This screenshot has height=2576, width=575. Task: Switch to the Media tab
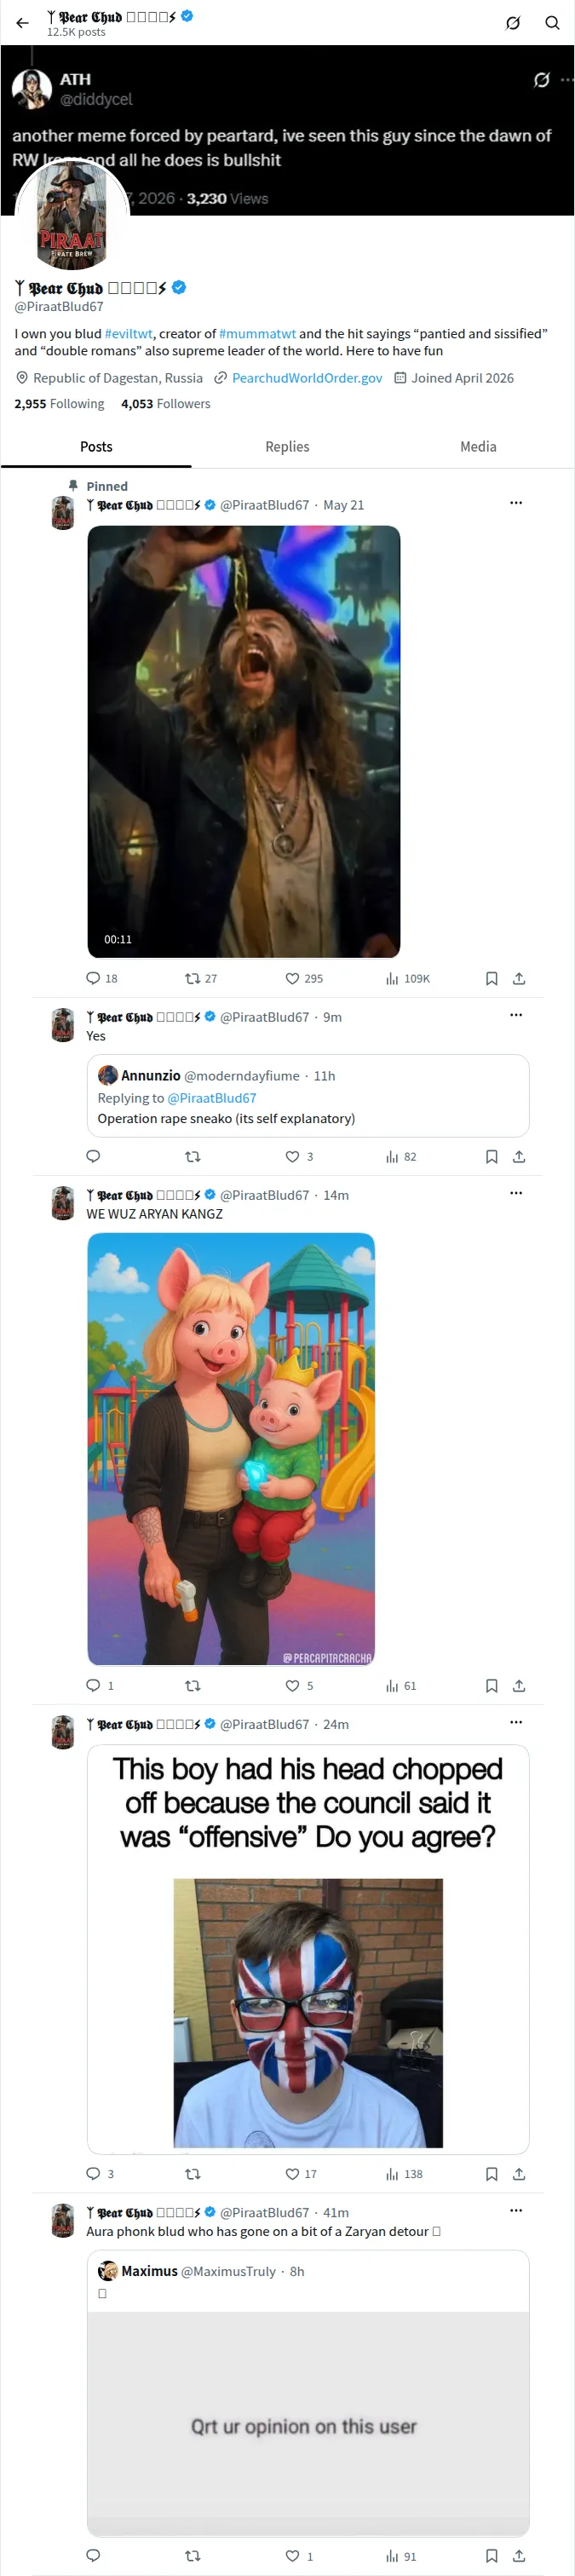click(x=478, y=447)
